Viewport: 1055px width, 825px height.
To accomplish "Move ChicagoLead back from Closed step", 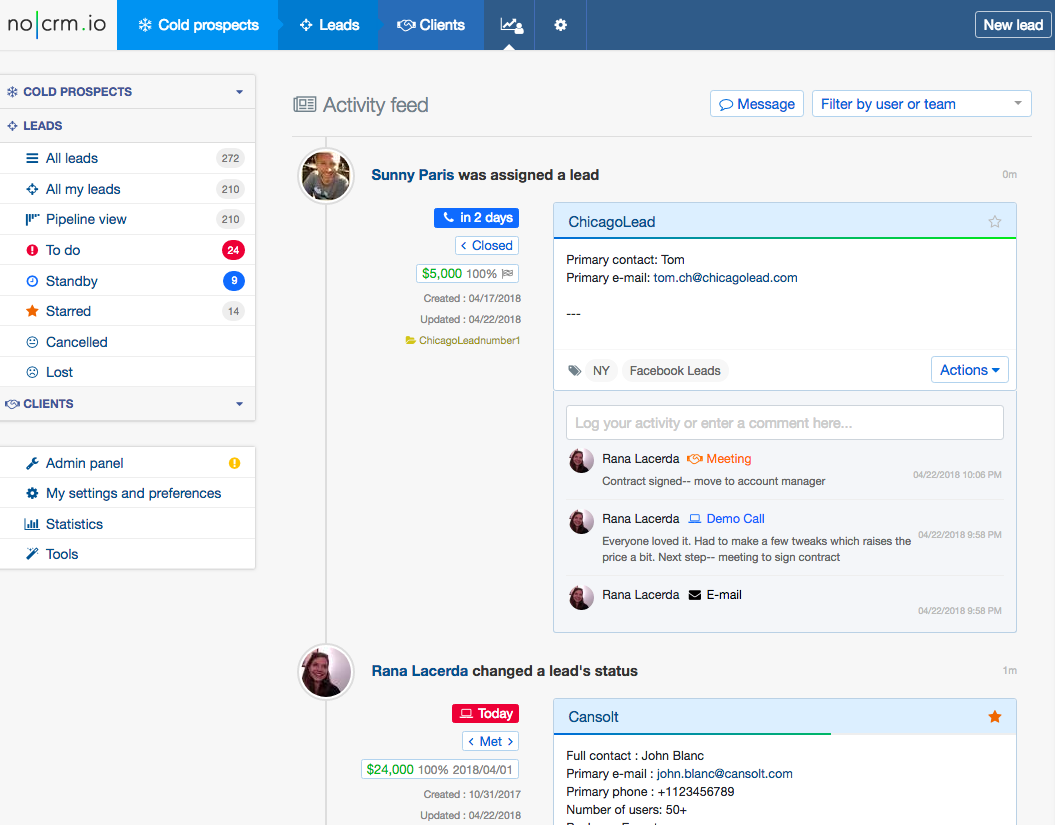I will click(x=464, y=246).
